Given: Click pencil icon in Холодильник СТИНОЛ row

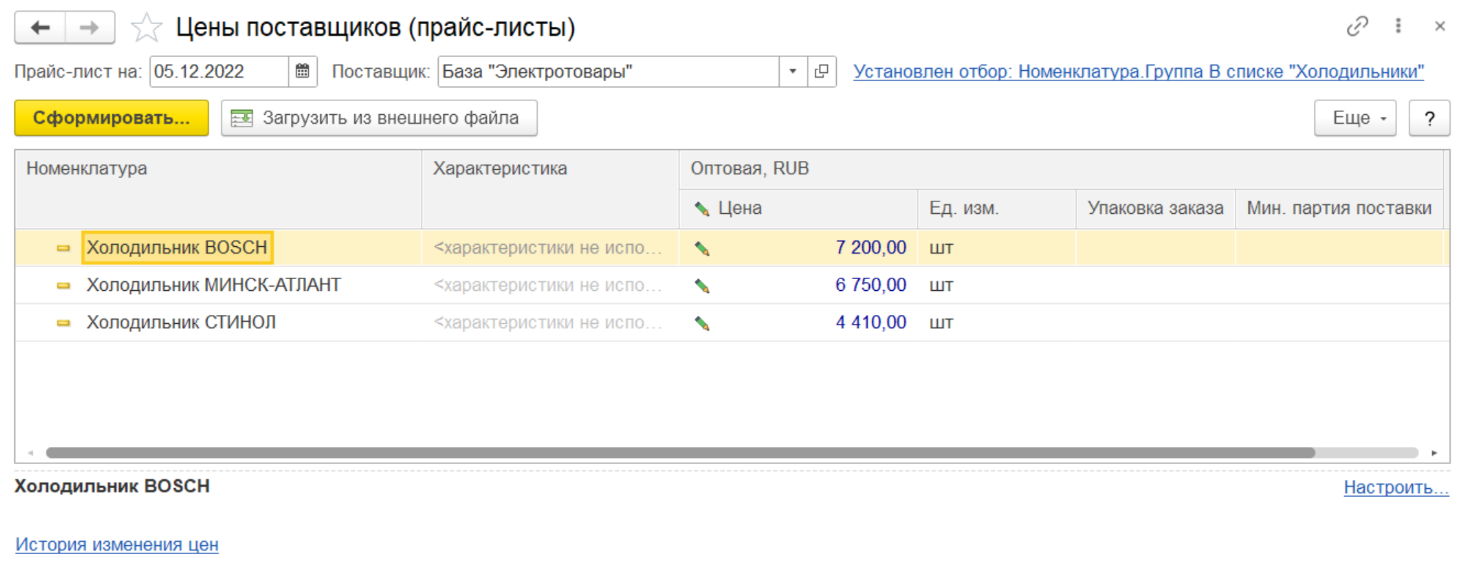Looking at the screenshot, I should (x=702, y=323).
